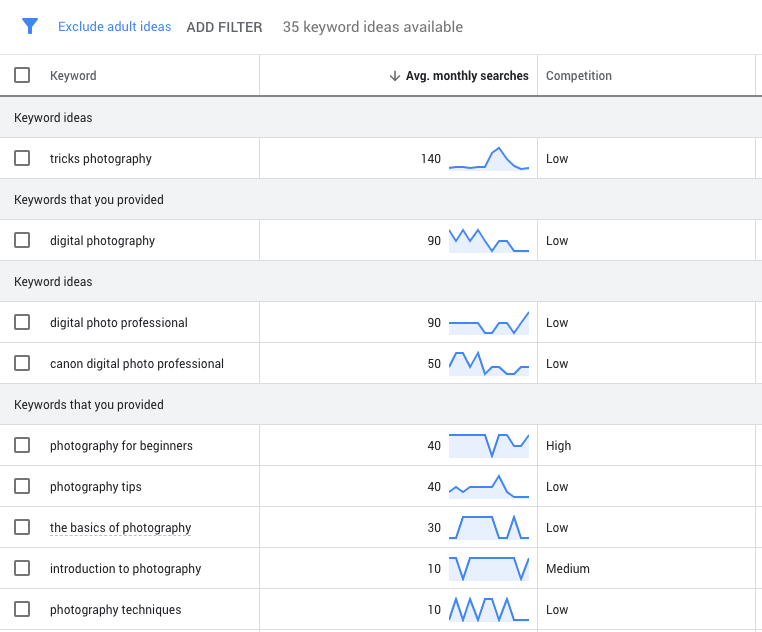Sort by the Keyword column header
This screenshot has height=632, width=762.
(73, 76)
